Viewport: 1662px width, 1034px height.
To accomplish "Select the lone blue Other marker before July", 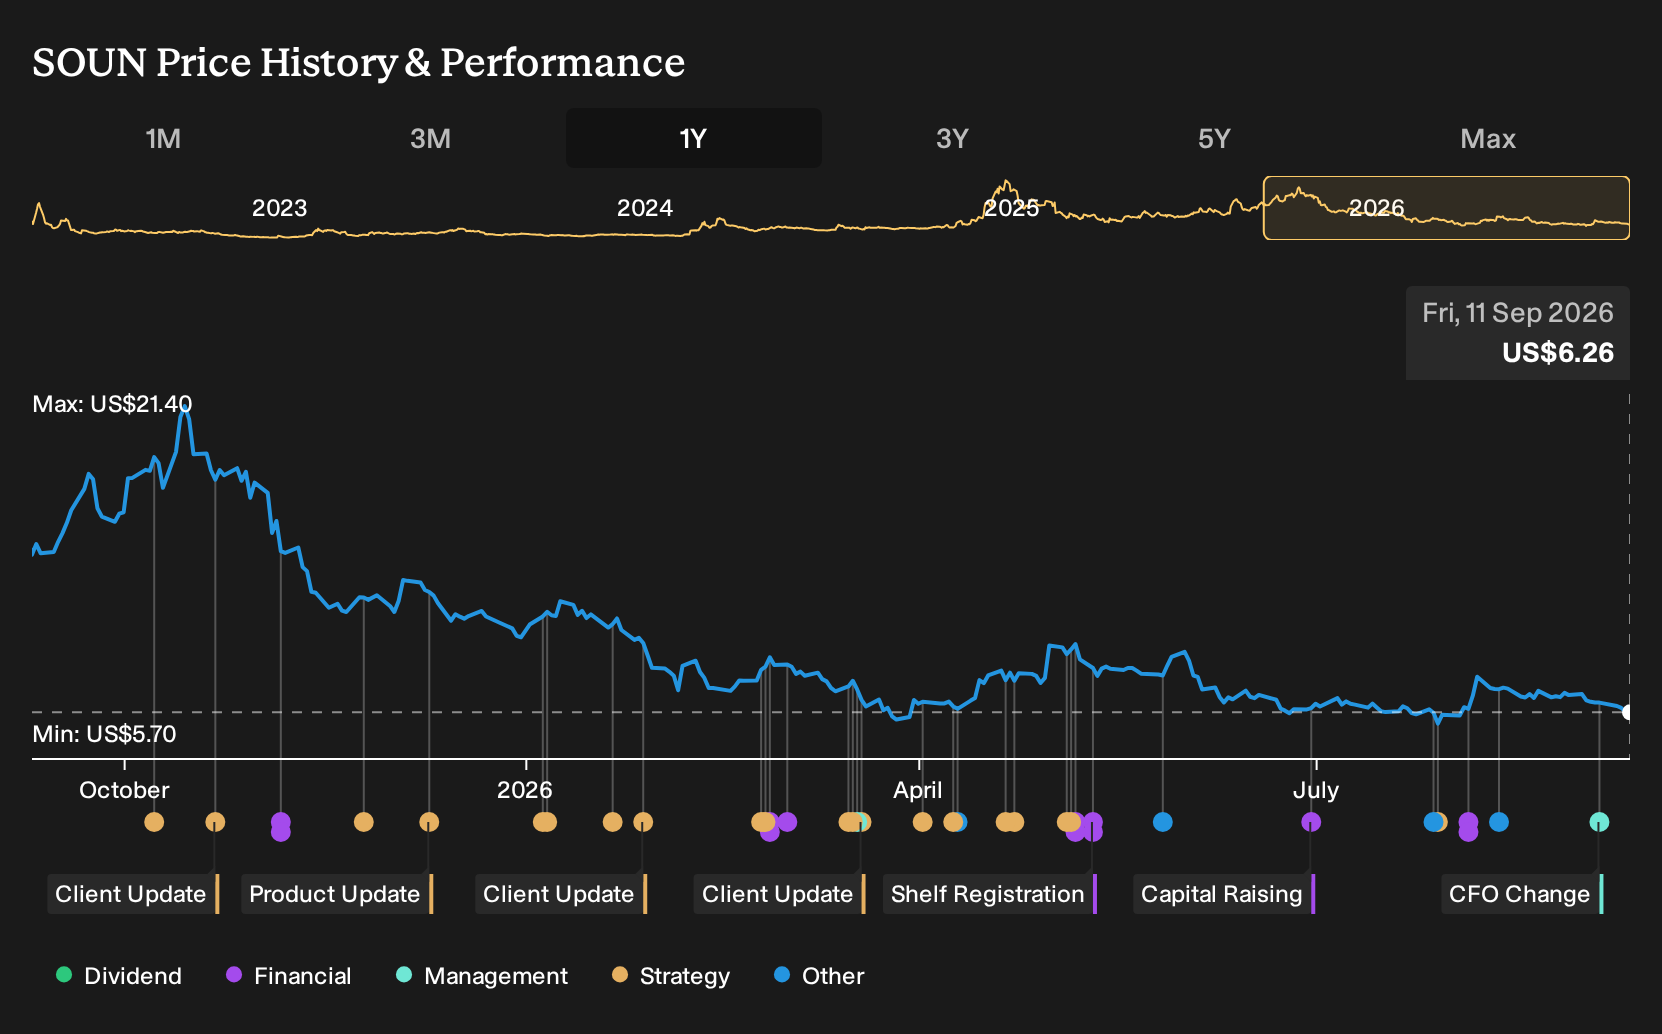I will click(x=1162, y=822).
